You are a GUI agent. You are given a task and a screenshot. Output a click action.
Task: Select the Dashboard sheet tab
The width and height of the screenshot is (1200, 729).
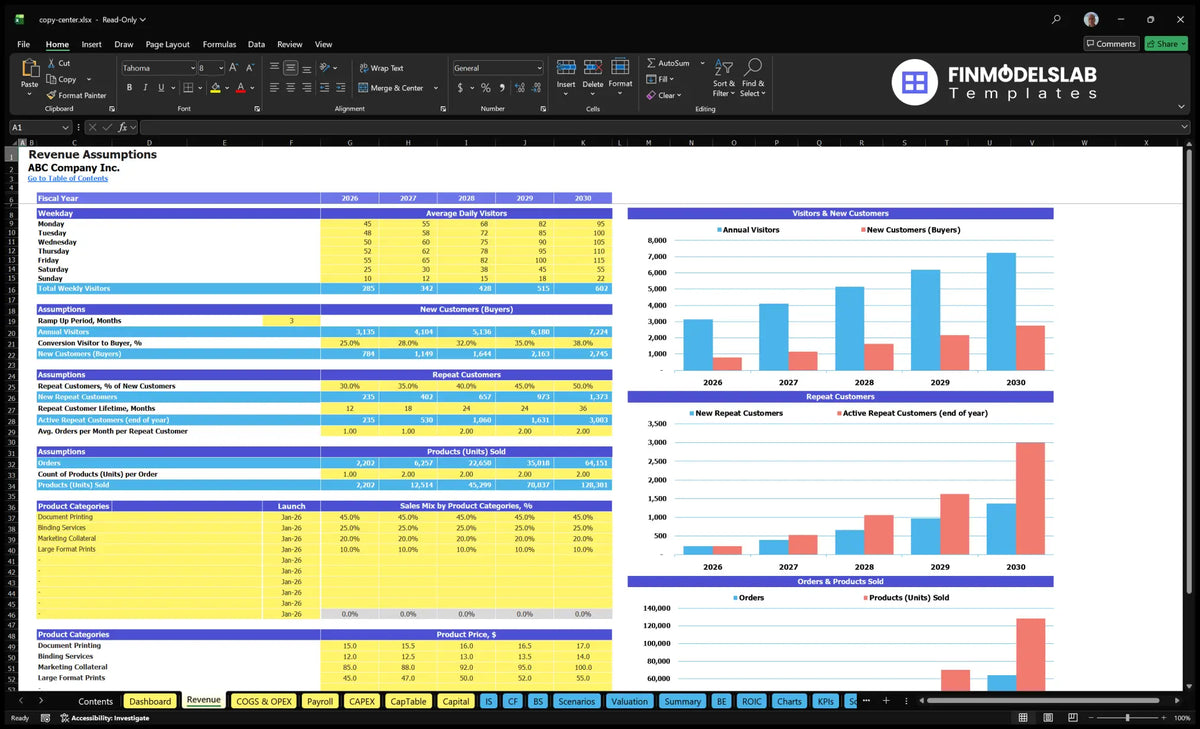150,701
